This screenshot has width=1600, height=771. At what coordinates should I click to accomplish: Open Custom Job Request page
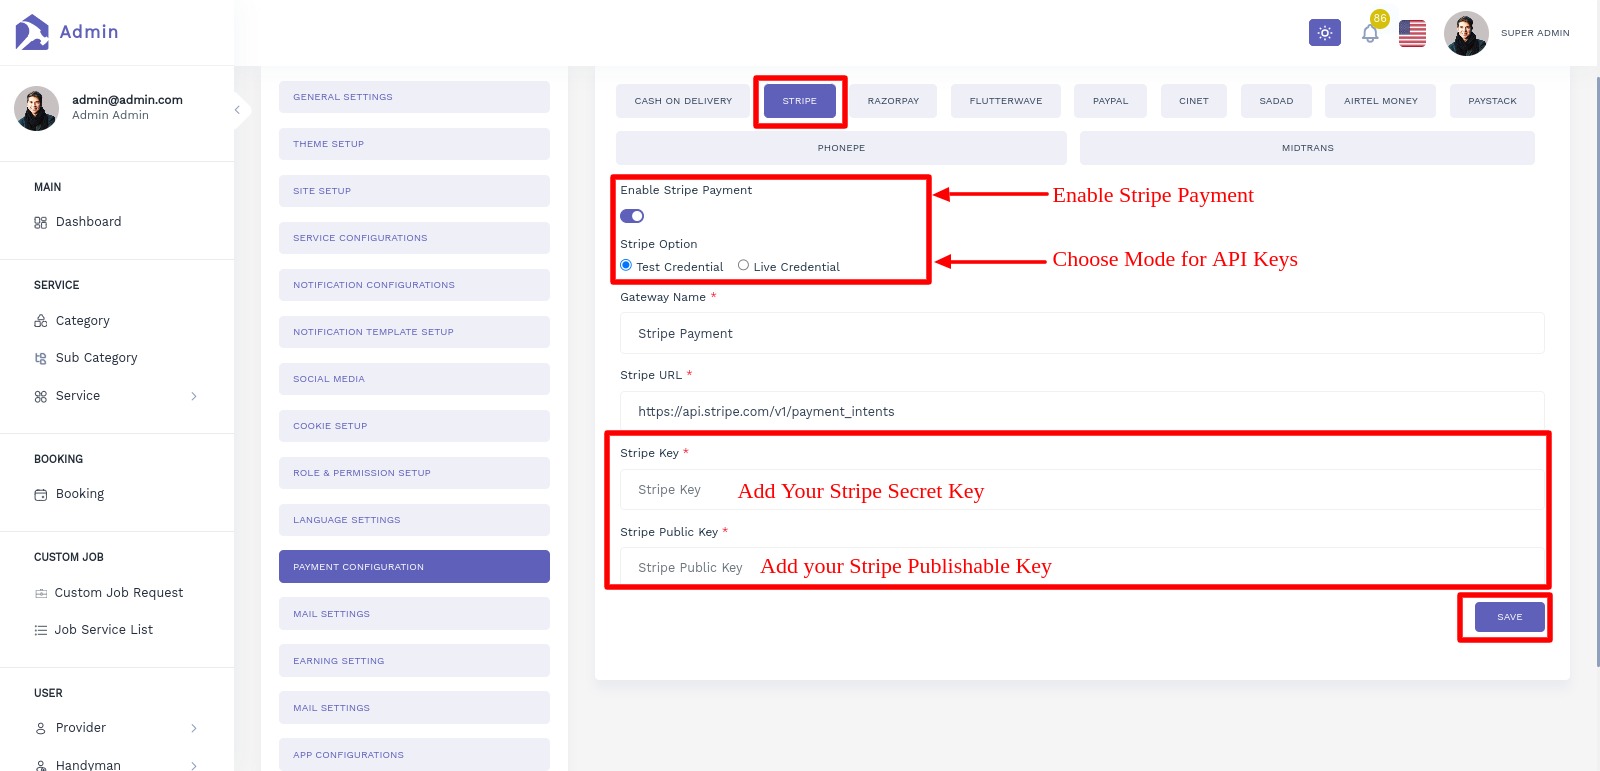click(119, 593)
